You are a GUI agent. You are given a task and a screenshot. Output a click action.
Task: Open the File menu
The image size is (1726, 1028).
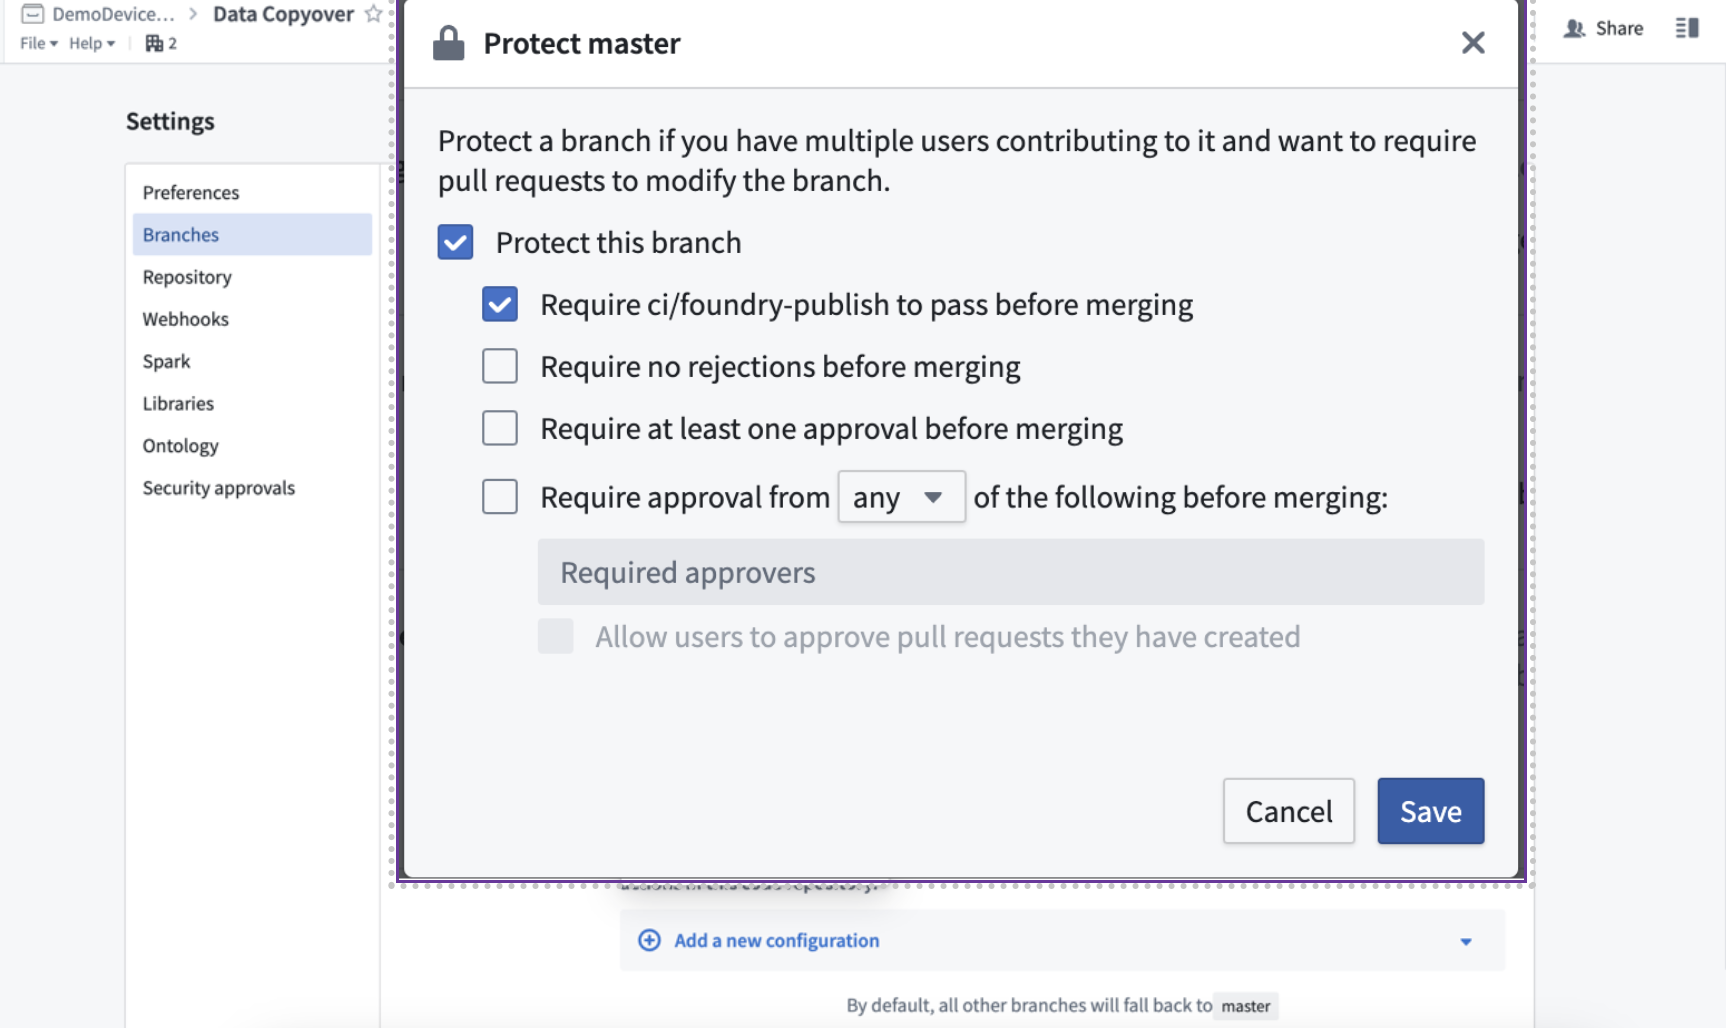point(38,43)
